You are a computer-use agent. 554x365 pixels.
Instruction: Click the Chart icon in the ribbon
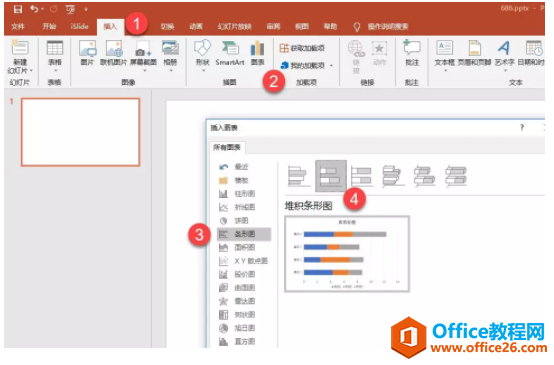pos(258,53)
